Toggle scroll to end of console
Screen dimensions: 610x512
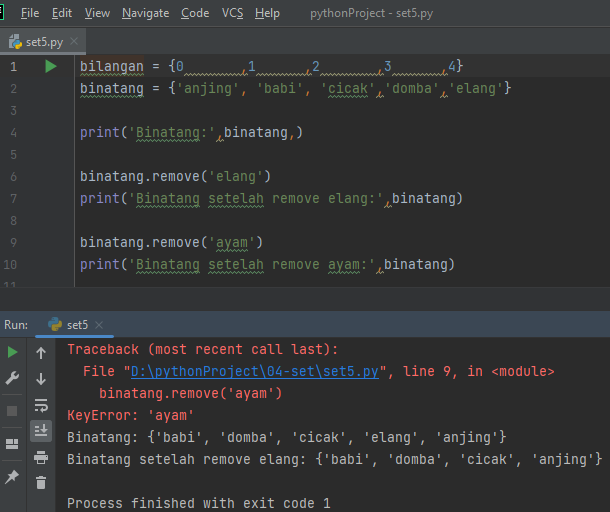tap(41, 431)
